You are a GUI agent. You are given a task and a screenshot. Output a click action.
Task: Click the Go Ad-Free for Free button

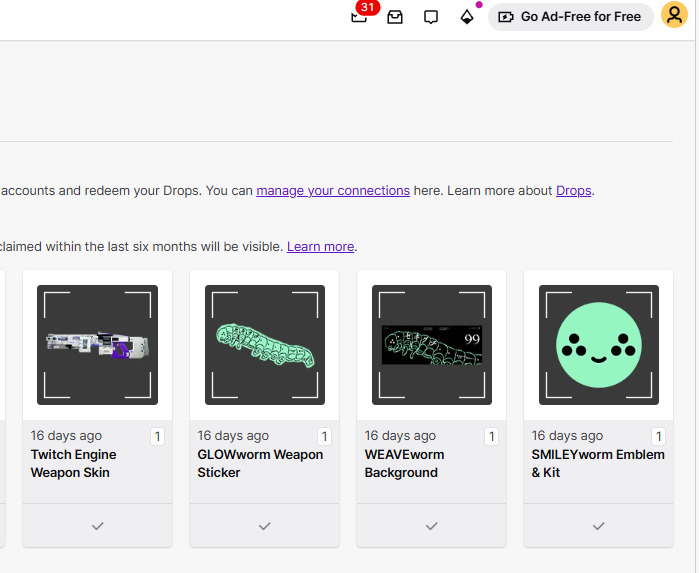pyautogui.click(x=570, y=17)
